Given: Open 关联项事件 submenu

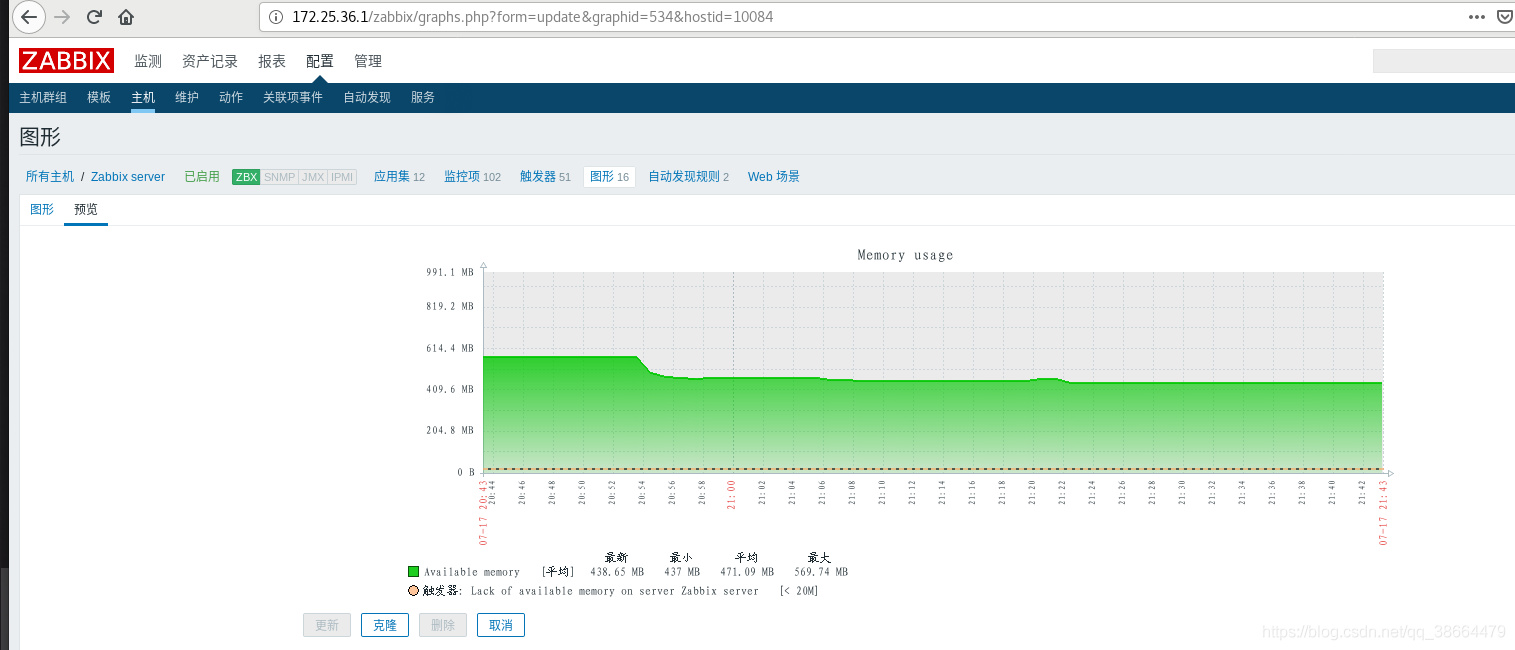Looking at the screenshot, I should pos(293,97).
